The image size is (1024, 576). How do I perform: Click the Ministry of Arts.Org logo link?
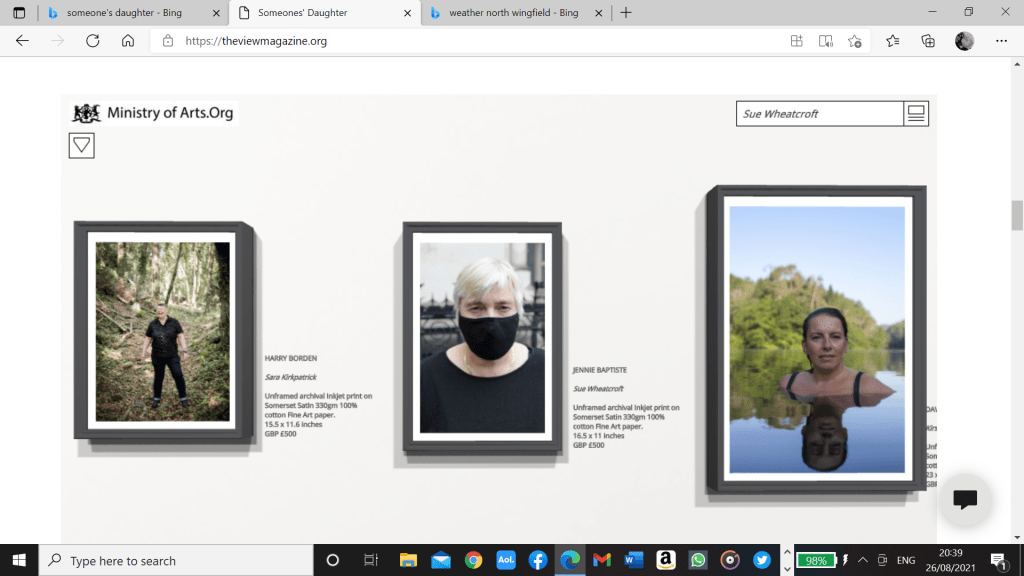point(153,113)
